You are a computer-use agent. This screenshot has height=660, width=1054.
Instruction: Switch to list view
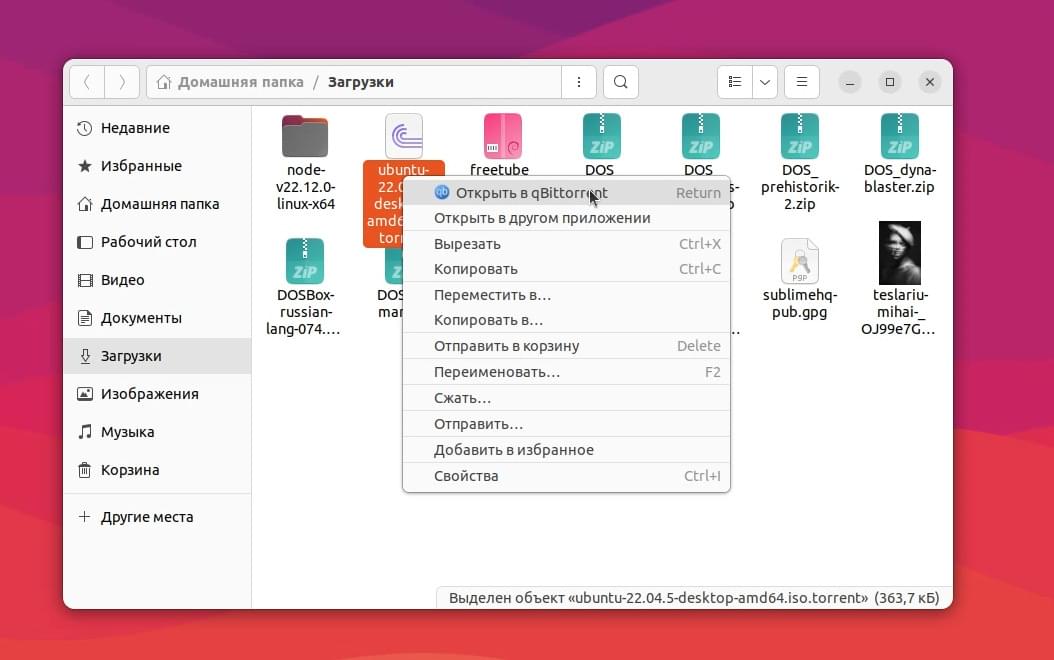(735, 82)
